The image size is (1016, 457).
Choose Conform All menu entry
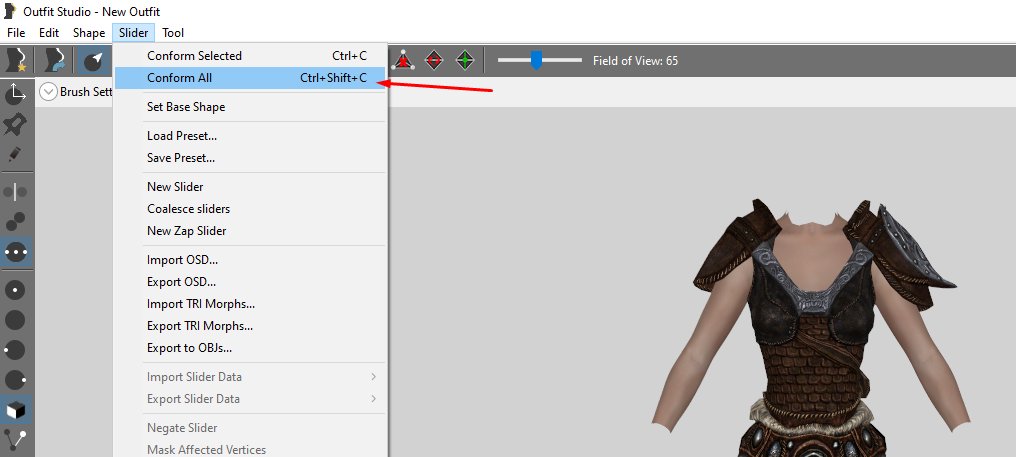[x=250, y=78]
